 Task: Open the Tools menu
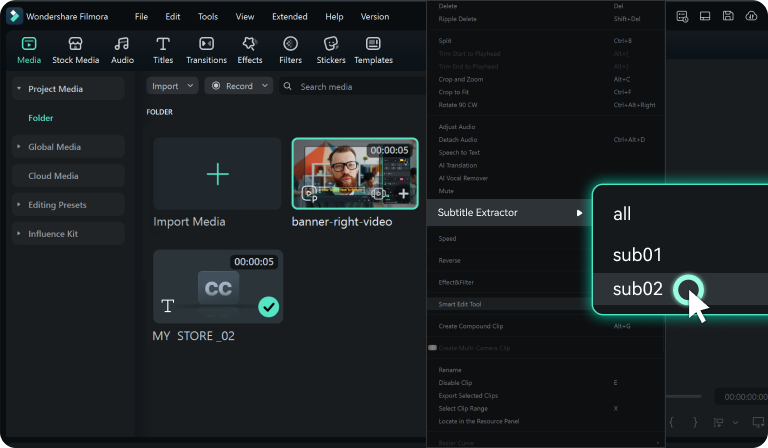pyautogui.click(x=208, y=16)
